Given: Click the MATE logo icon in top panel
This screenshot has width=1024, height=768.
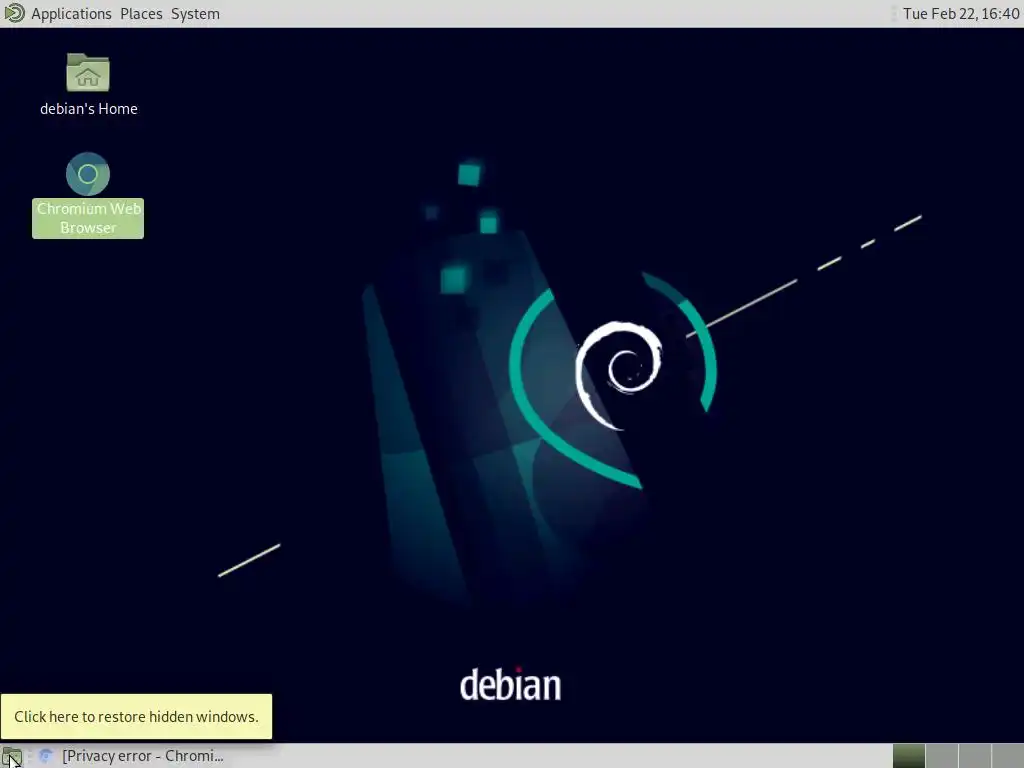Looking at the screenshot, I should [x=14, y=13].
